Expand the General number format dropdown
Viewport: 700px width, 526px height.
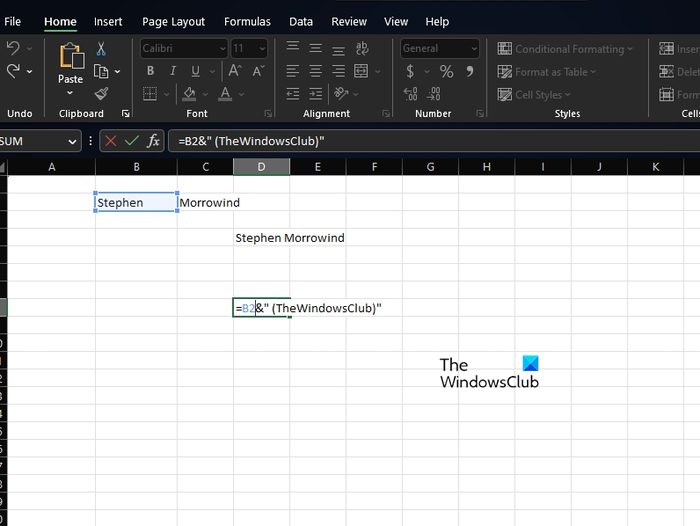tap(473, 48)
